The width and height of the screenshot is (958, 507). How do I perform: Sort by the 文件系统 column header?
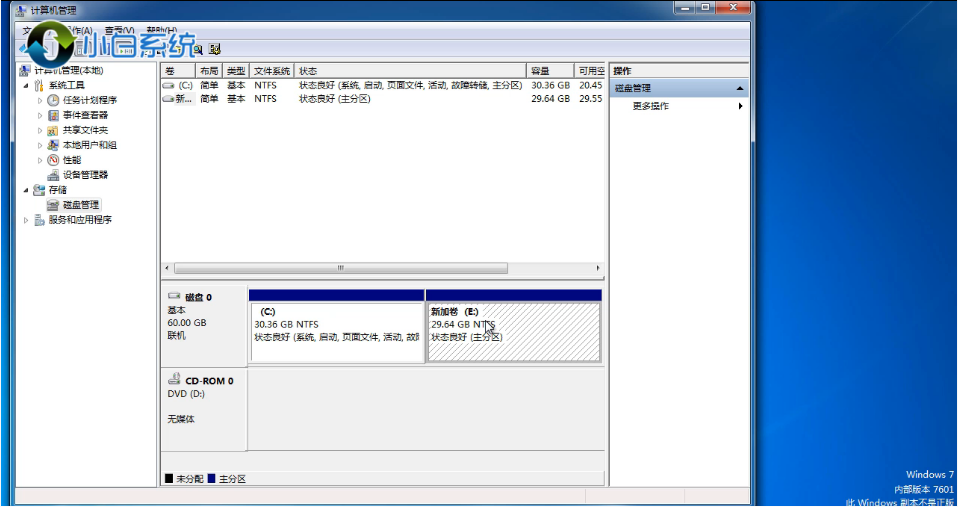click(272, 71)
